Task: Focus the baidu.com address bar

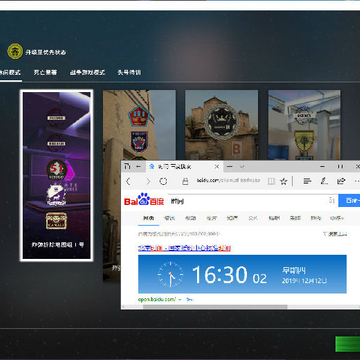Action: tap(228, 181)
